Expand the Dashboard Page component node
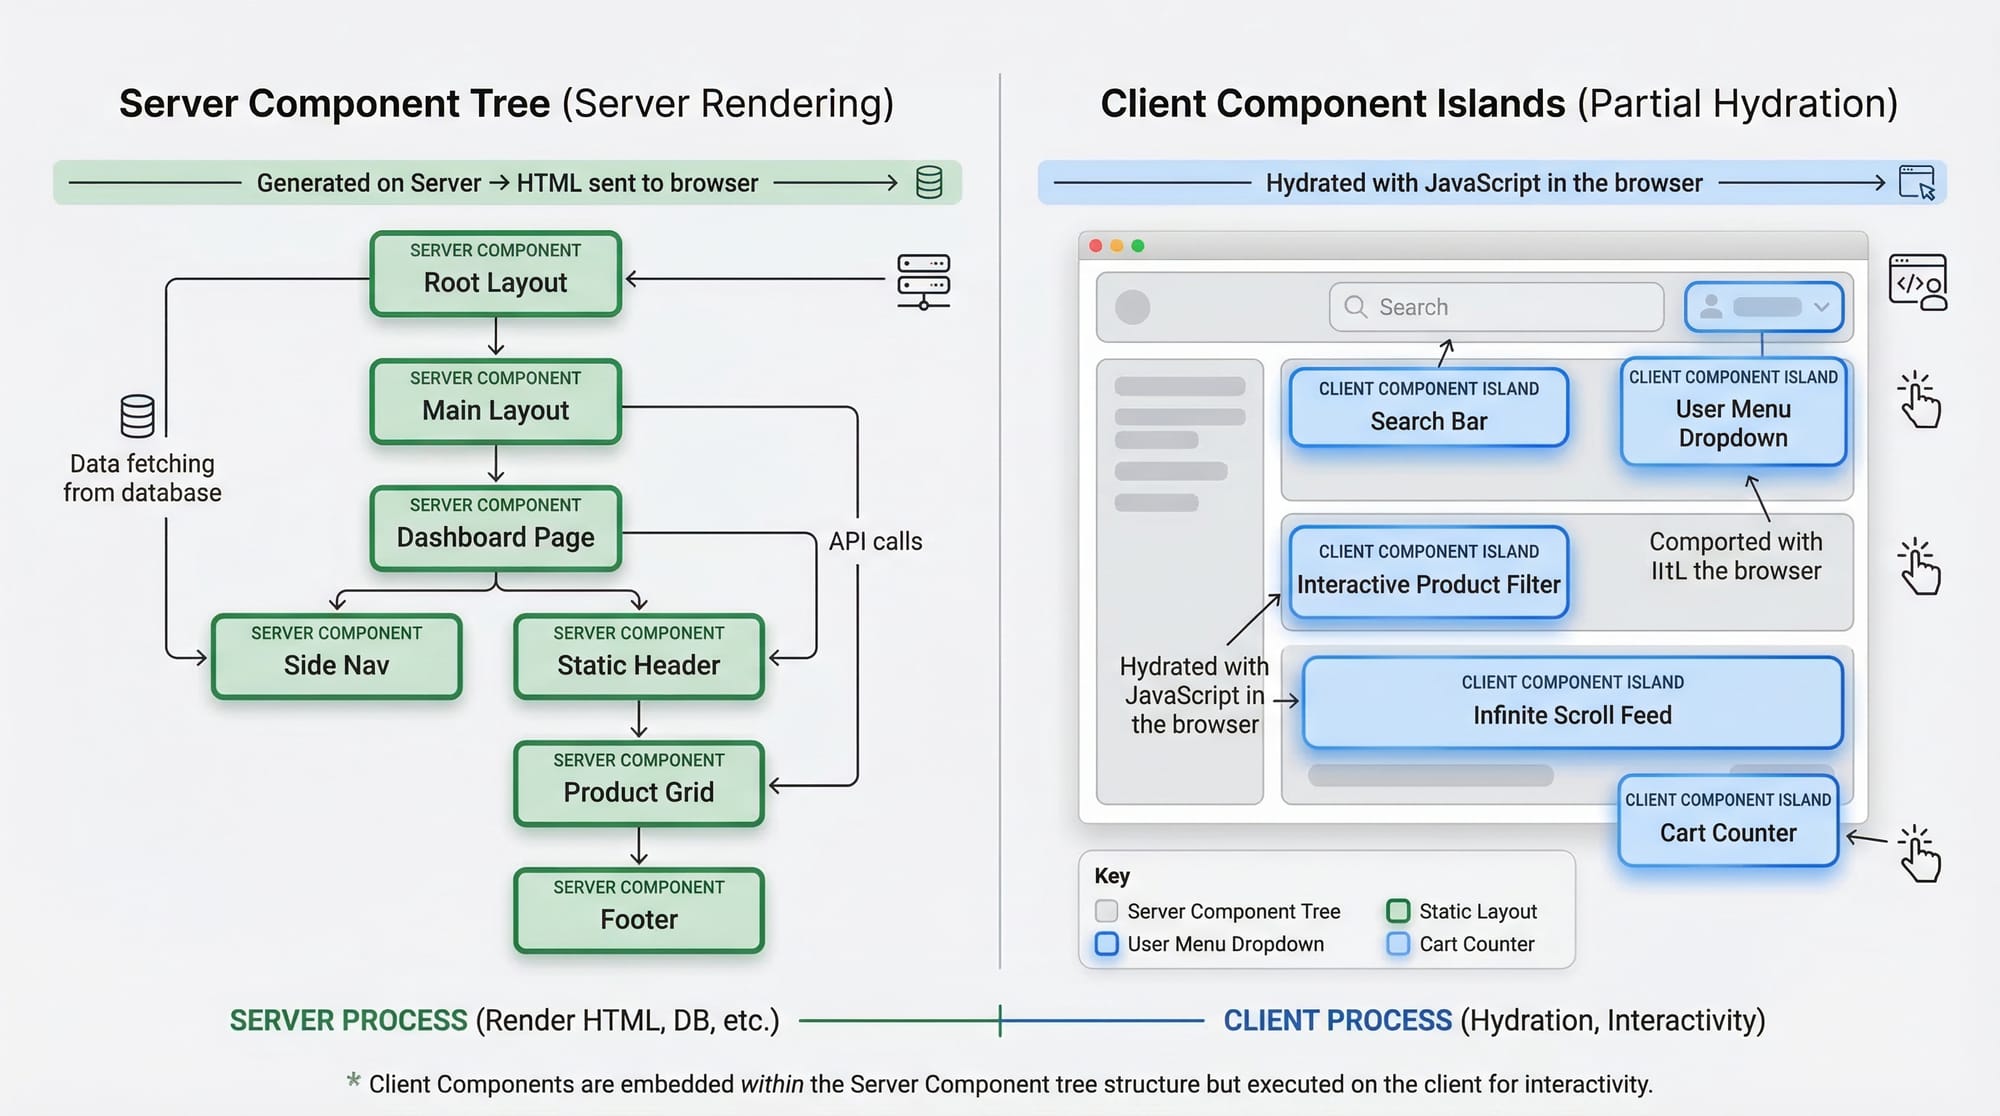 pos(494,527)
